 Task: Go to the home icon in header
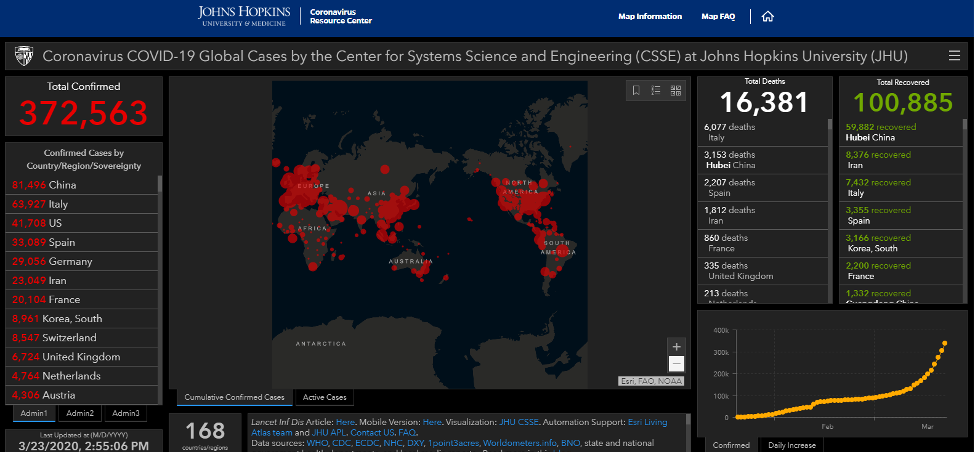click(x=768, y=17)
